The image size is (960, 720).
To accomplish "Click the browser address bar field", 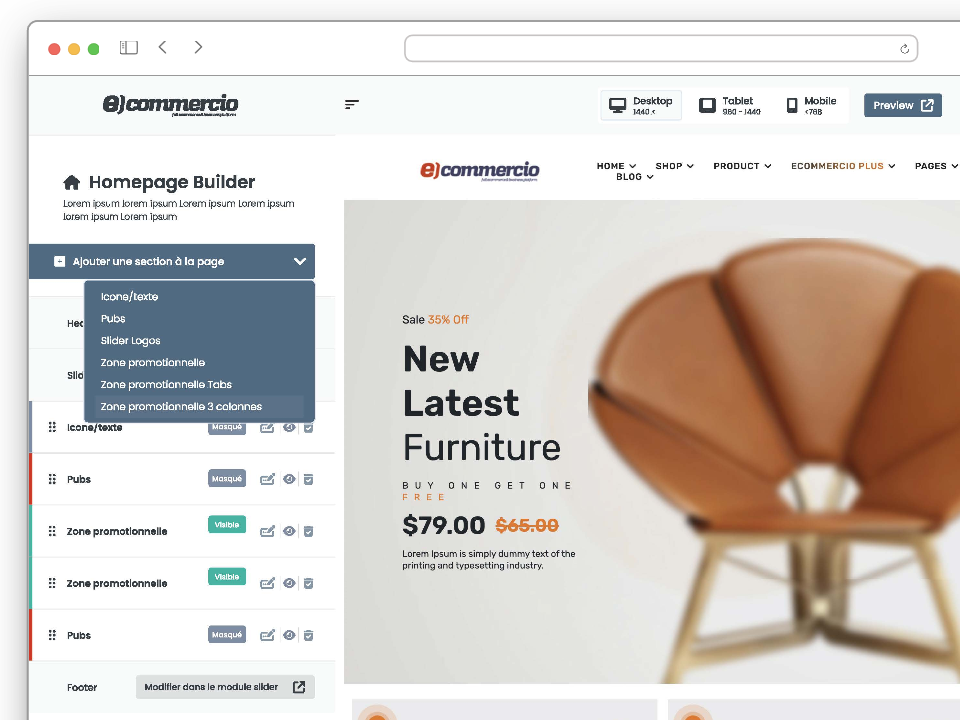I will point(661,48).
